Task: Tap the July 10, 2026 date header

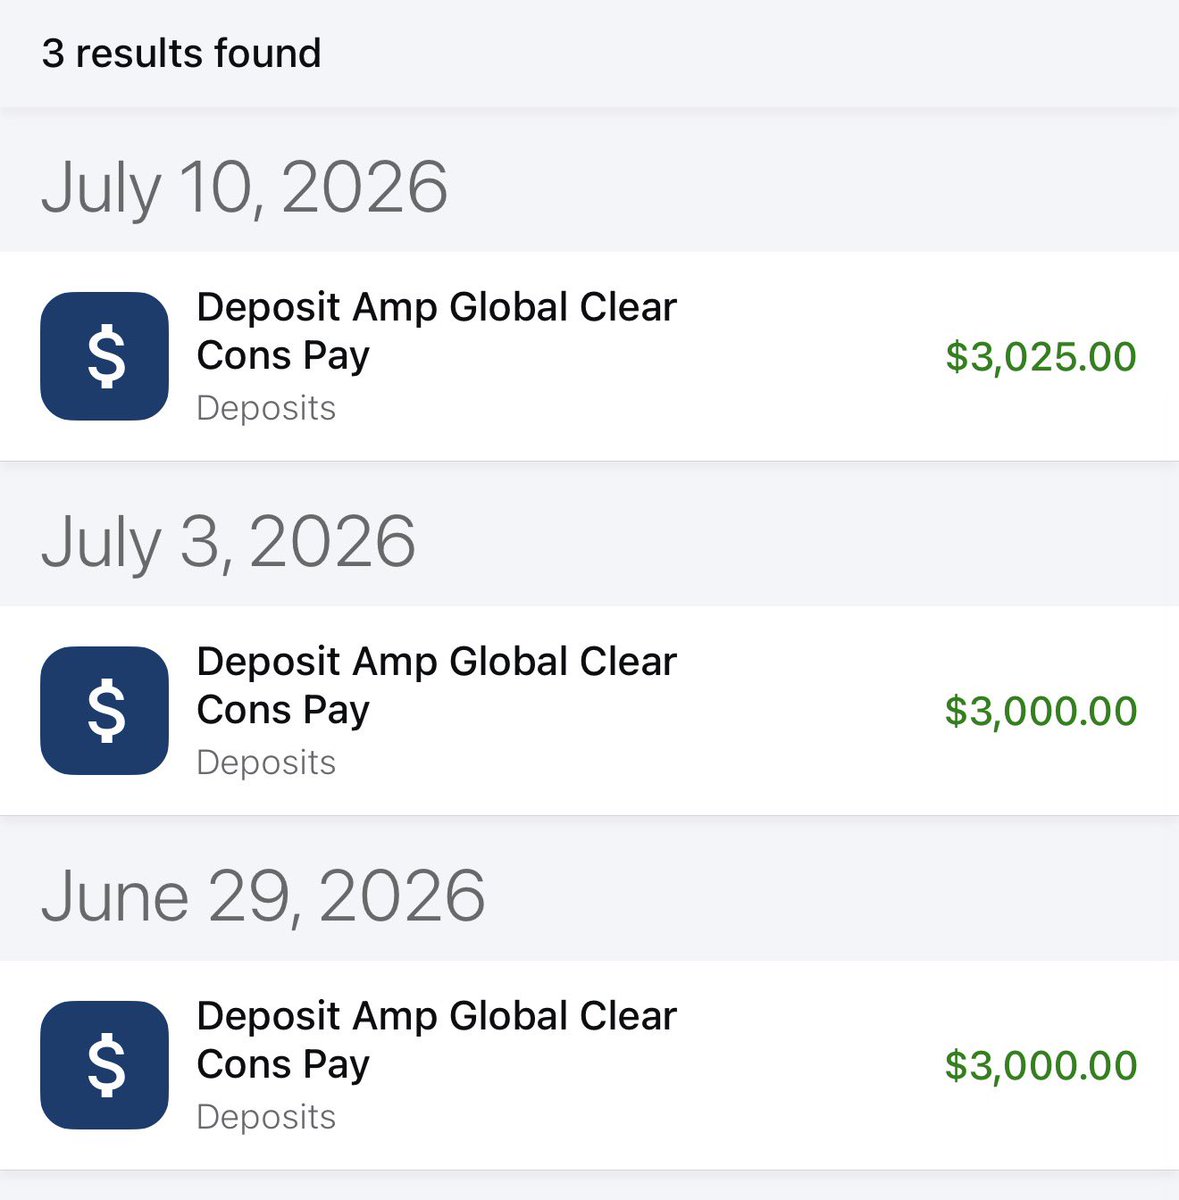Action: [244, 188]
